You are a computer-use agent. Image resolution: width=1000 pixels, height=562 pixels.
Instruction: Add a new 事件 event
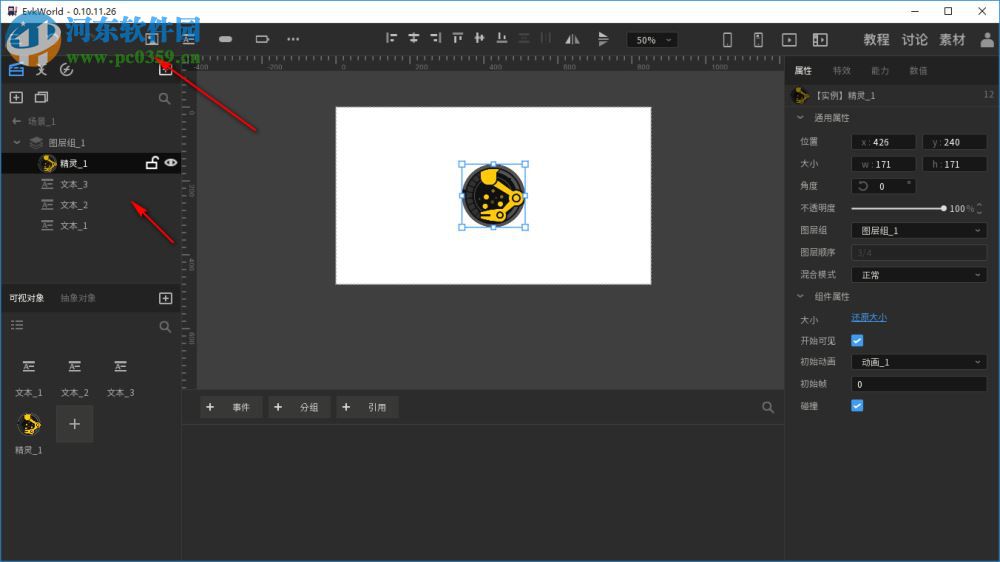click(231, 407)
